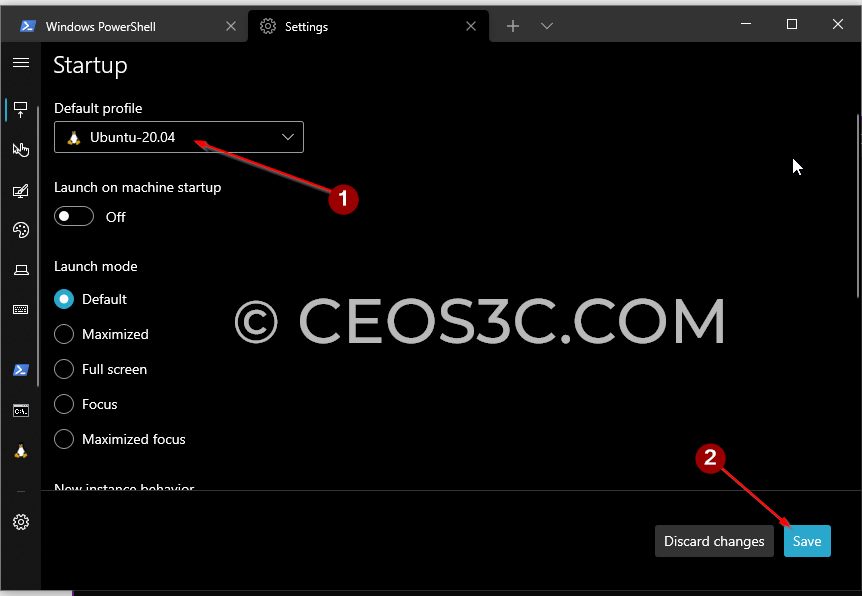
Task: Switch to the Settings tab
Action: coord(368,26)
